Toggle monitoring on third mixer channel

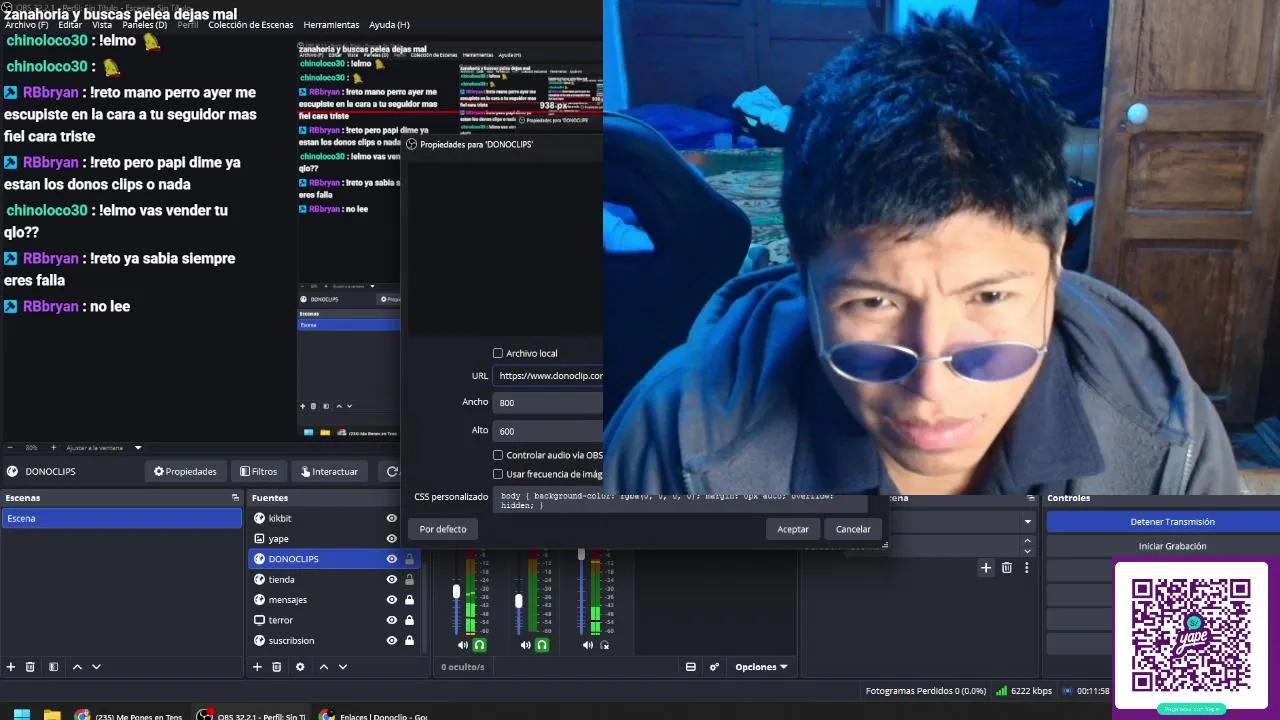tap(604, 645)
